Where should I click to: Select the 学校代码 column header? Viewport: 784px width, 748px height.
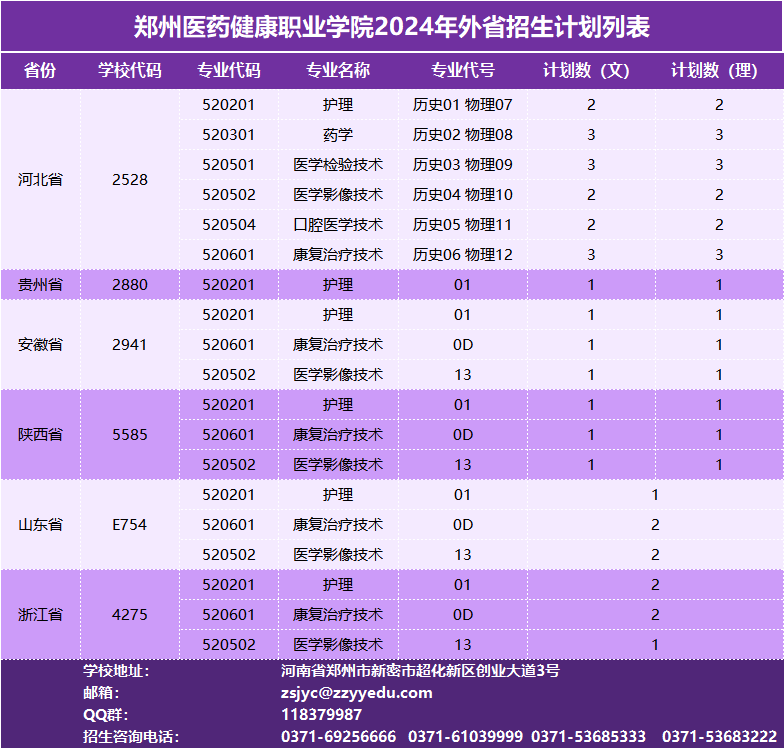[x=129, y=70]
